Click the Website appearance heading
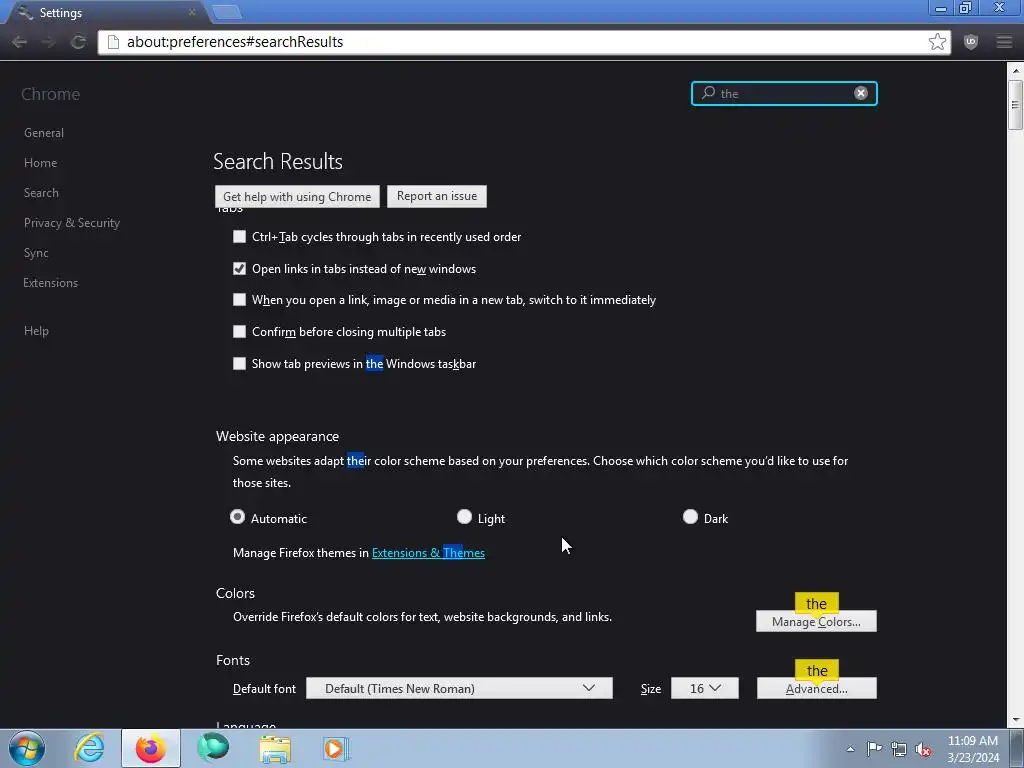 click(278, 436)
